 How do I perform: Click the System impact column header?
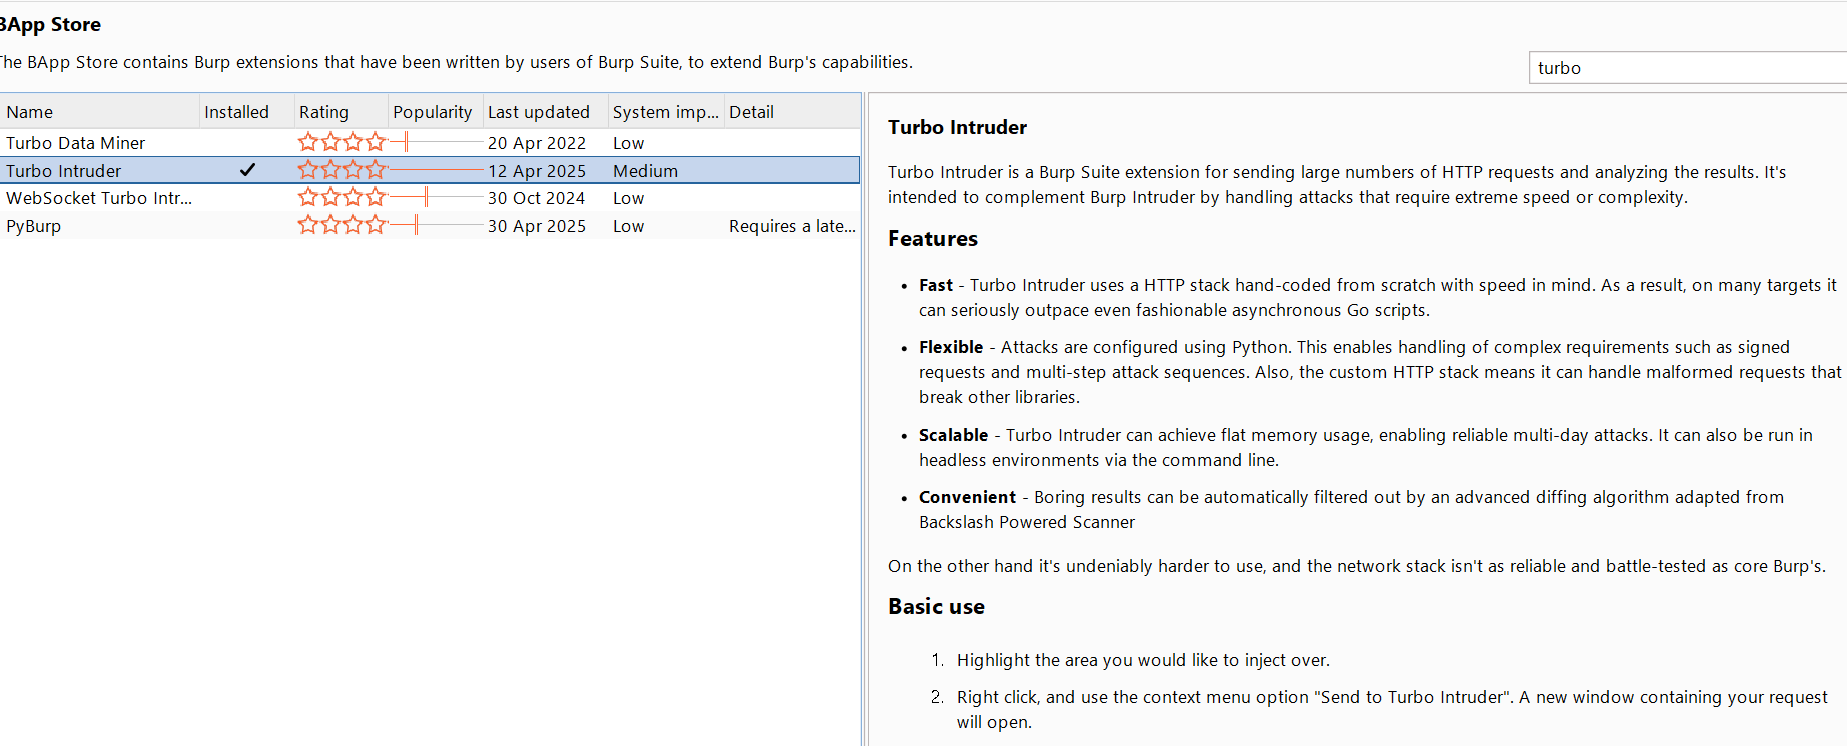(665, 112)
